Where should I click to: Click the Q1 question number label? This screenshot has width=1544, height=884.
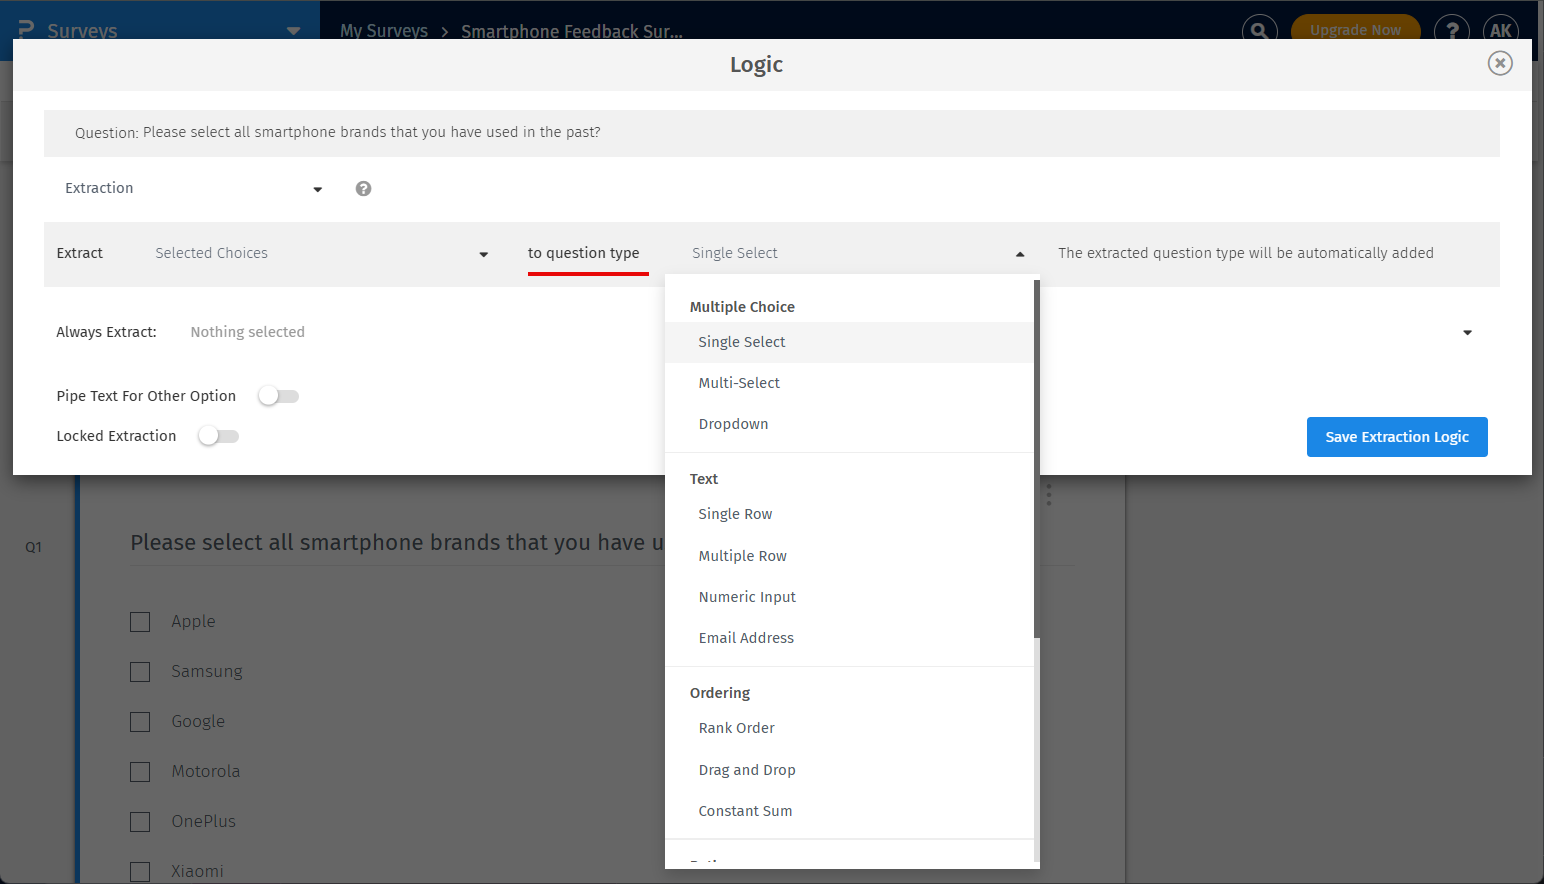click(x=34, y=547)
